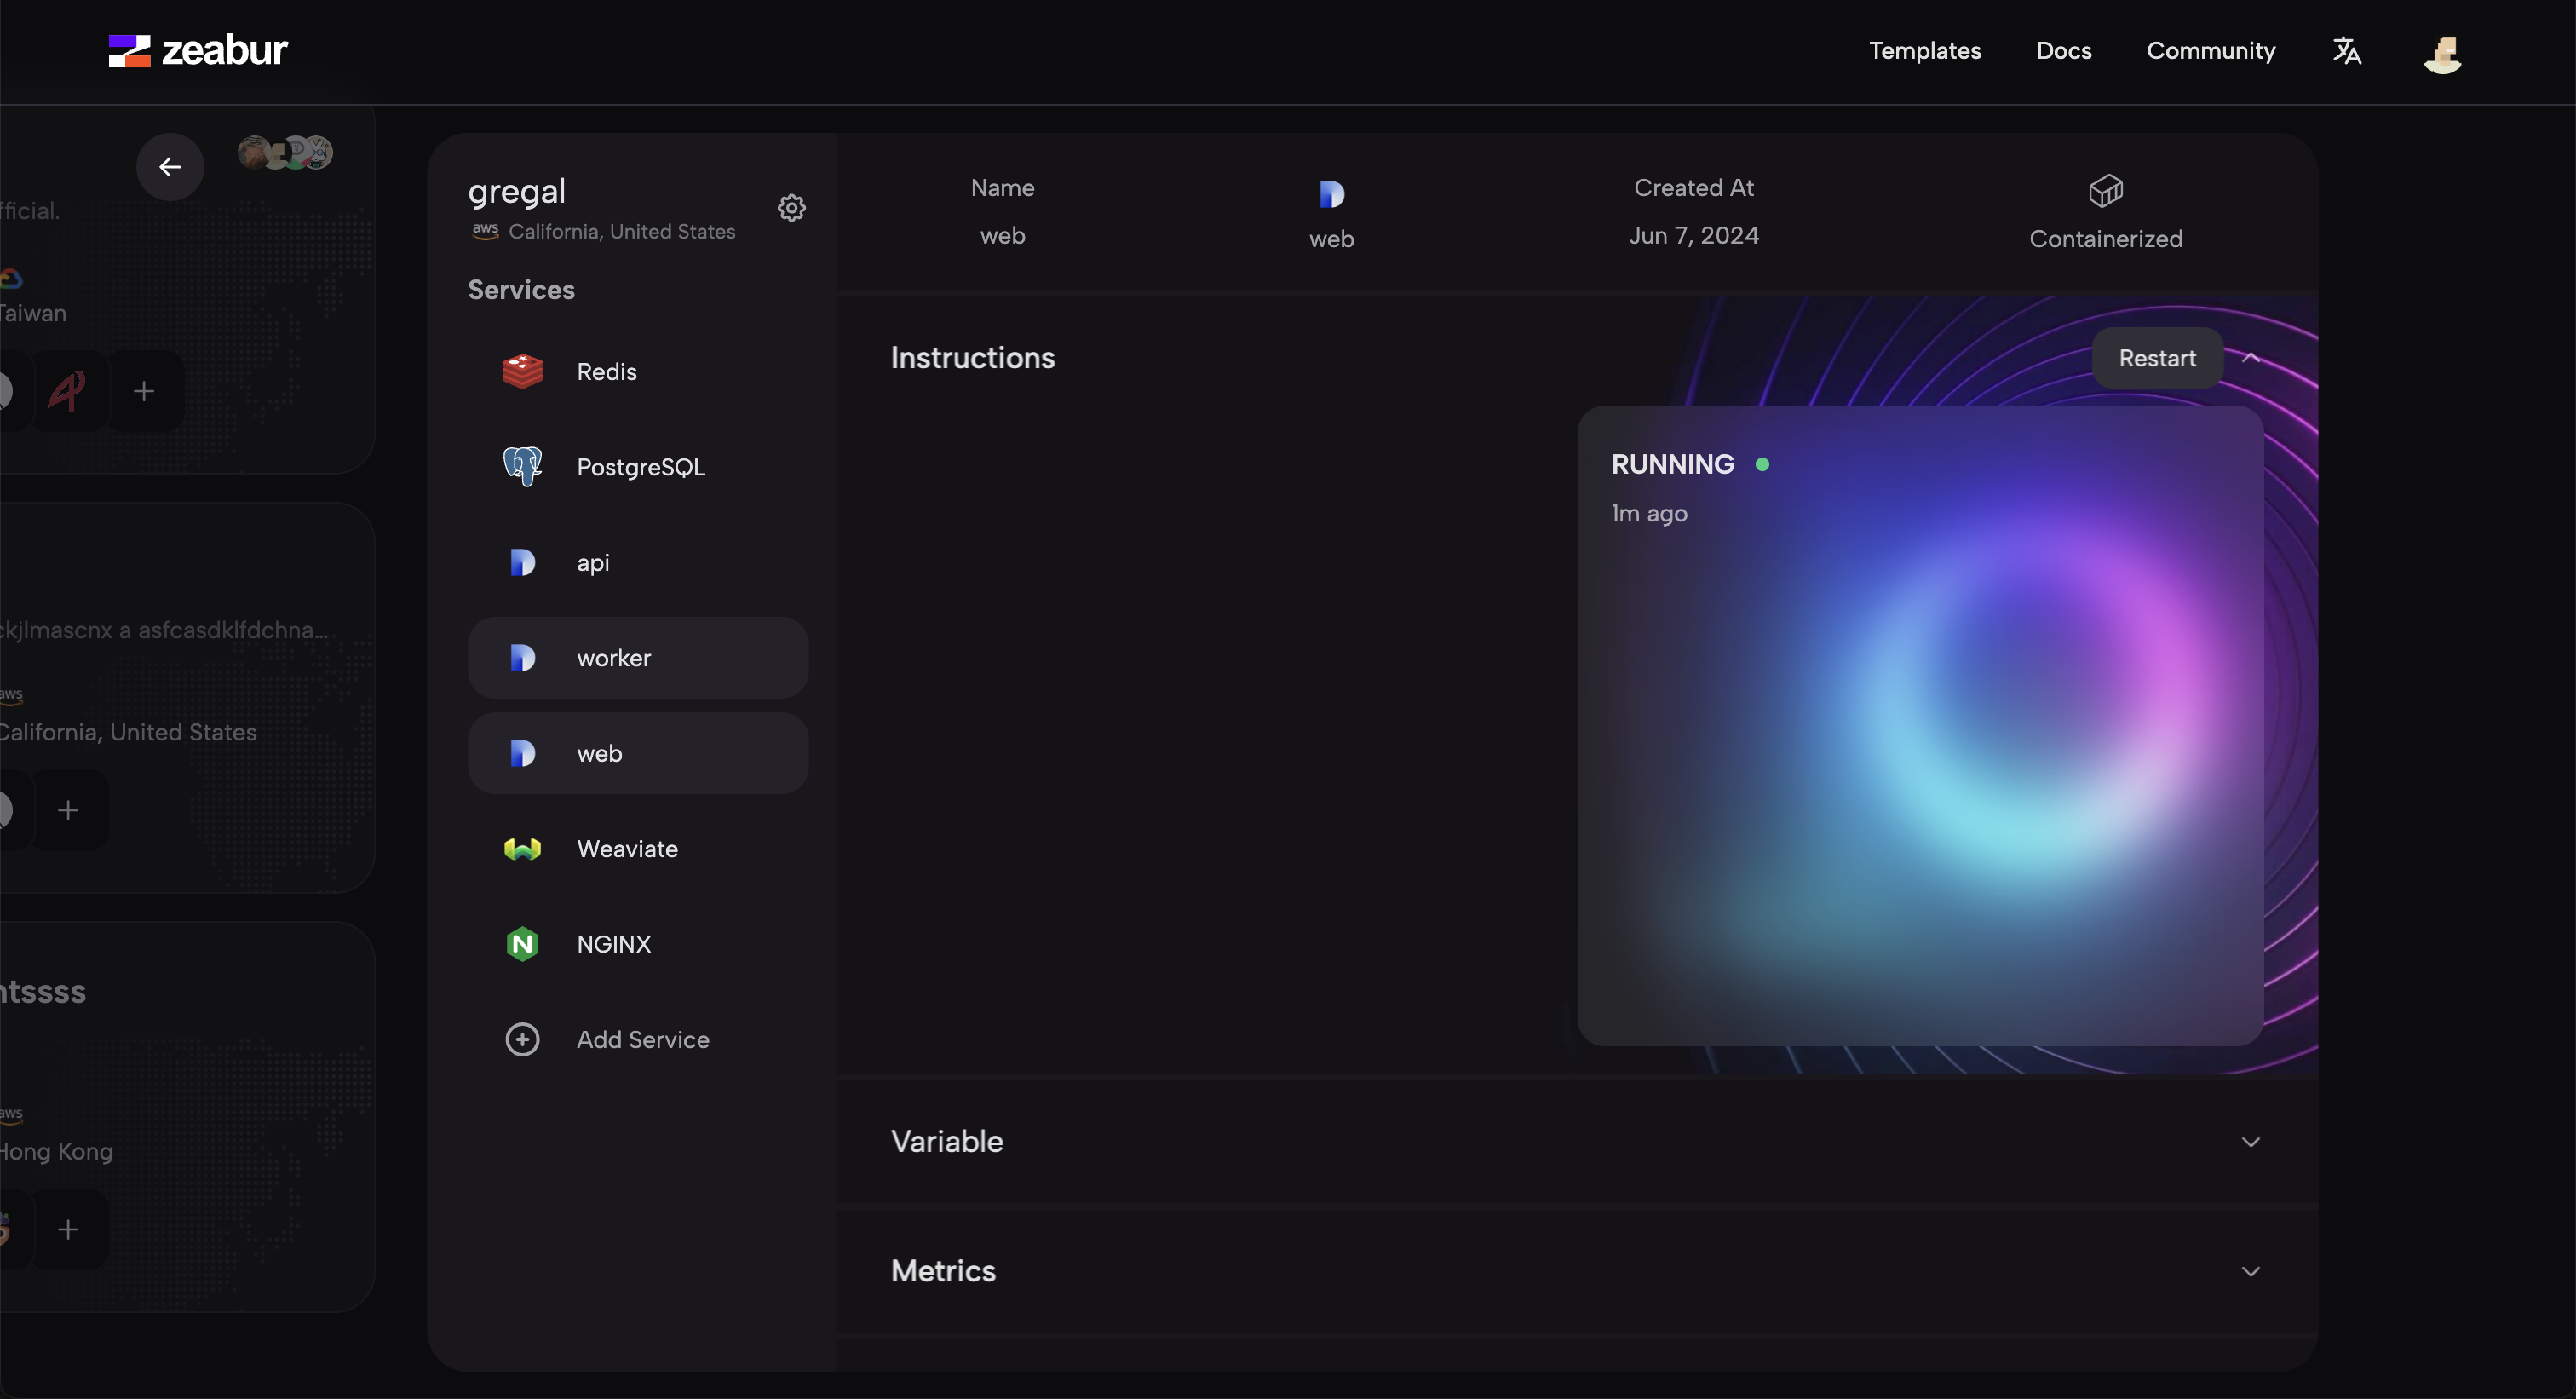
Task: Select the api service
Action: pos(592,562)
